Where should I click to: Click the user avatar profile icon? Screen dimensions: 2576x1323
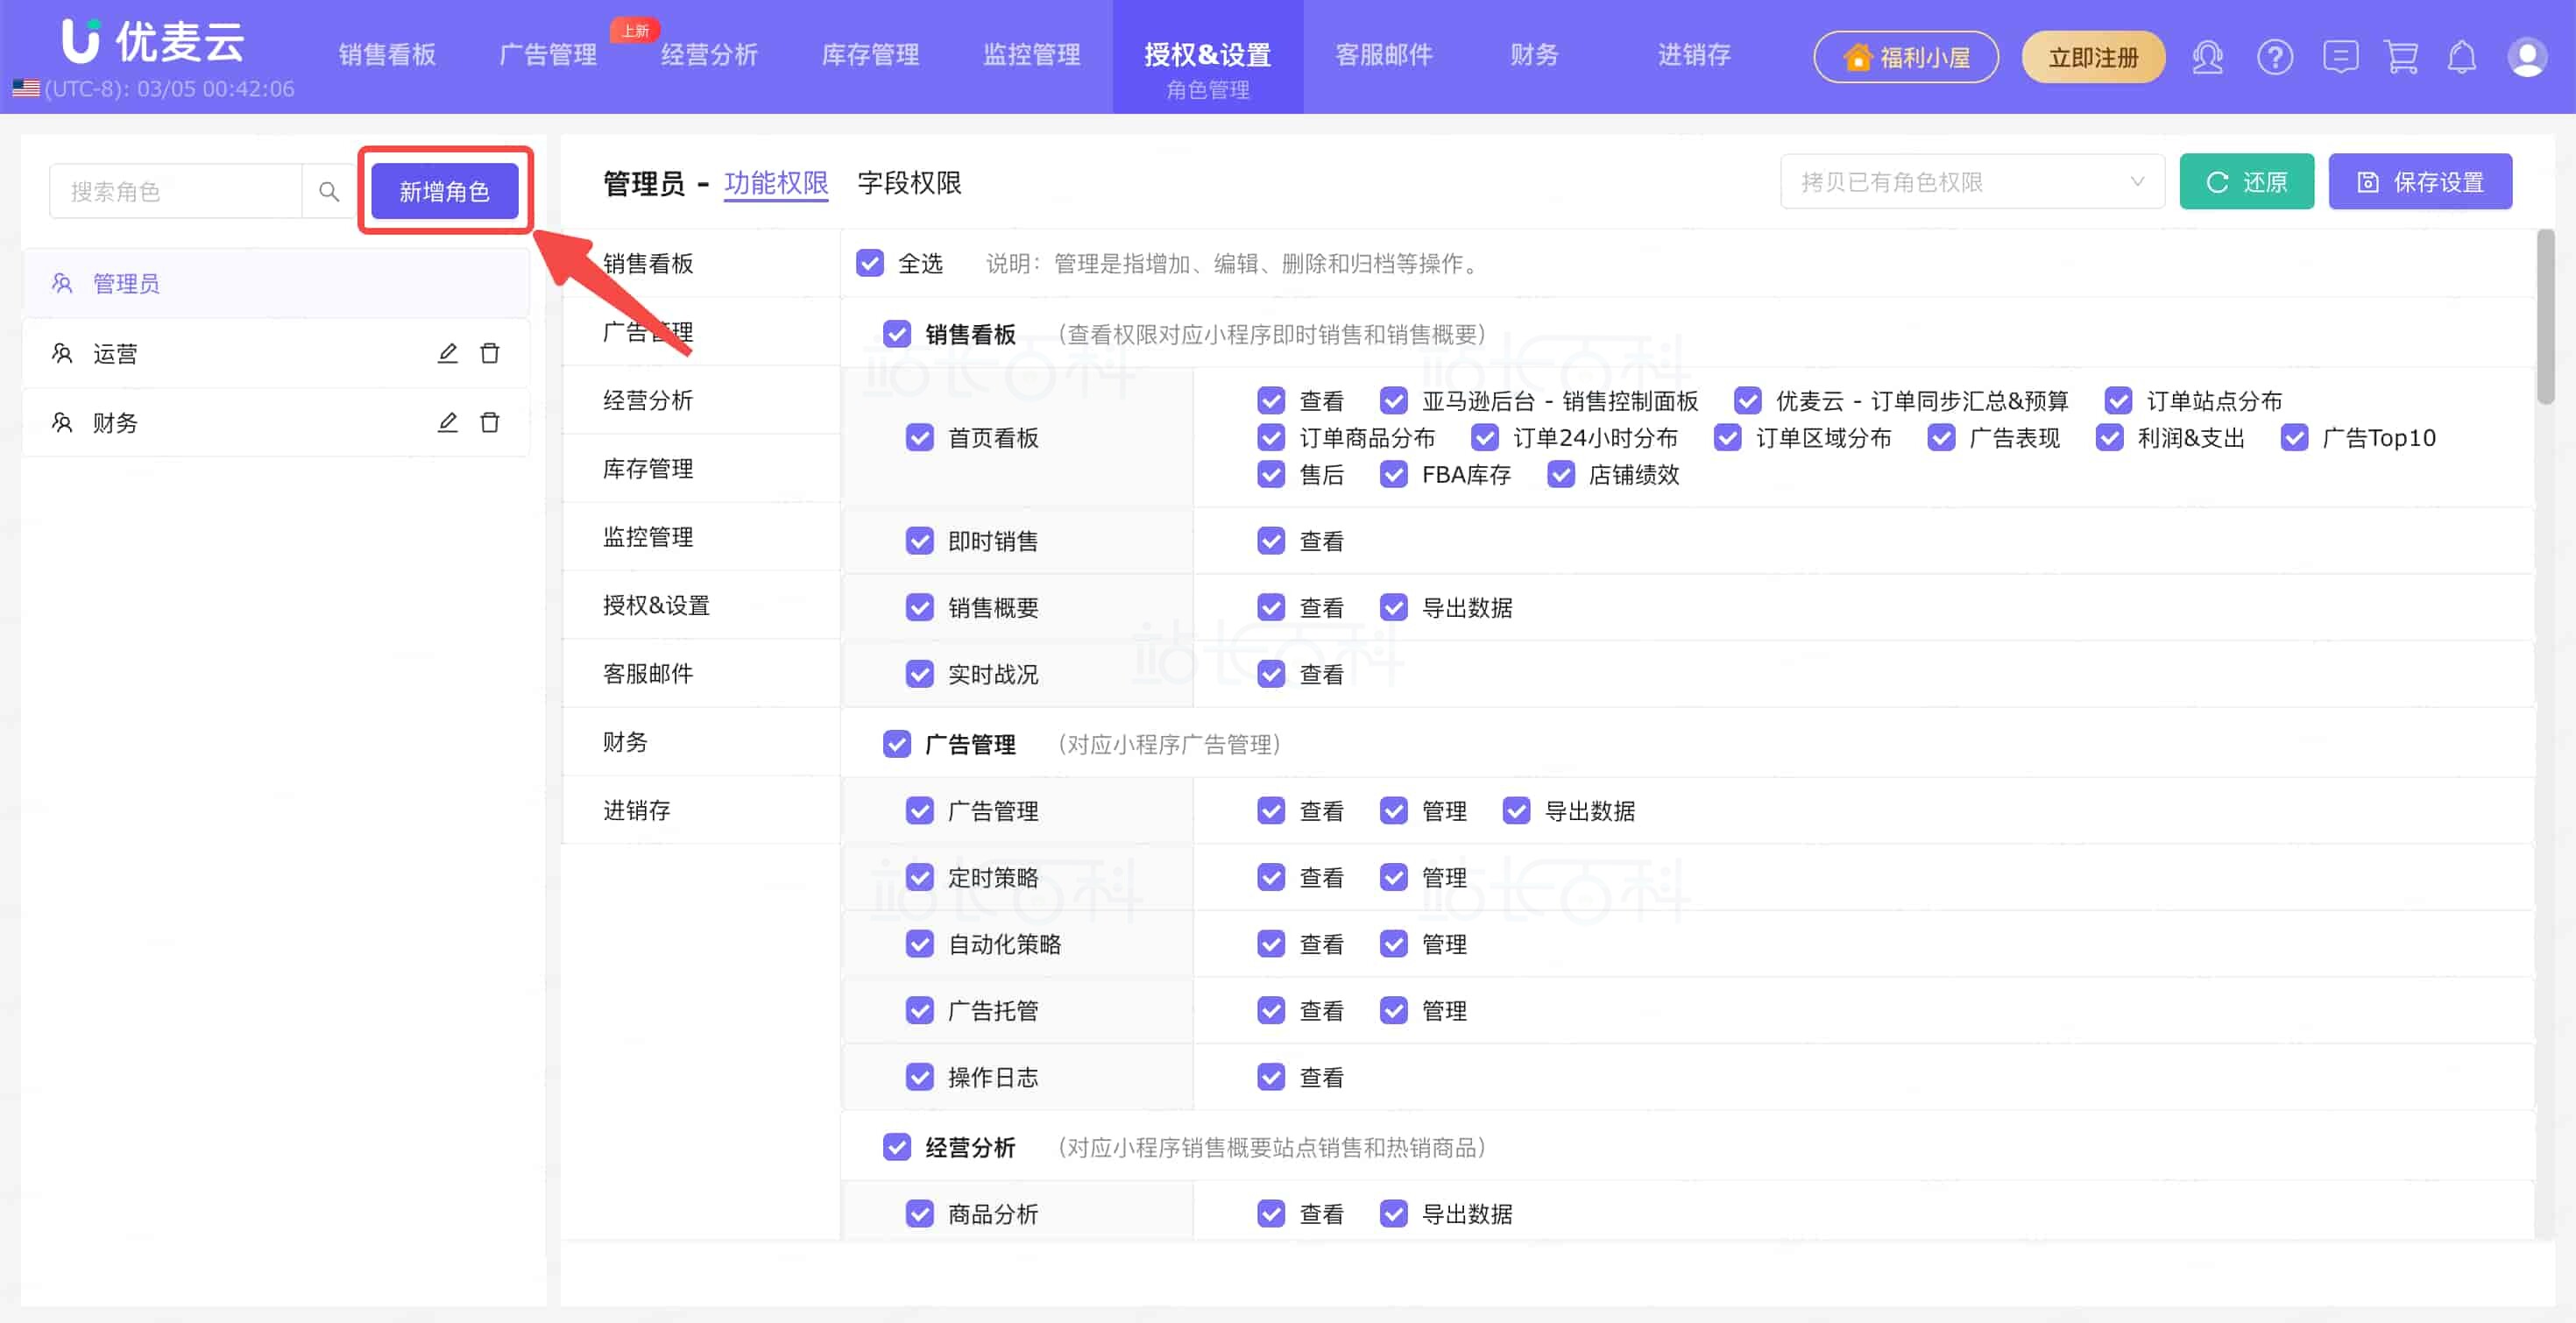coord(2526,57)
